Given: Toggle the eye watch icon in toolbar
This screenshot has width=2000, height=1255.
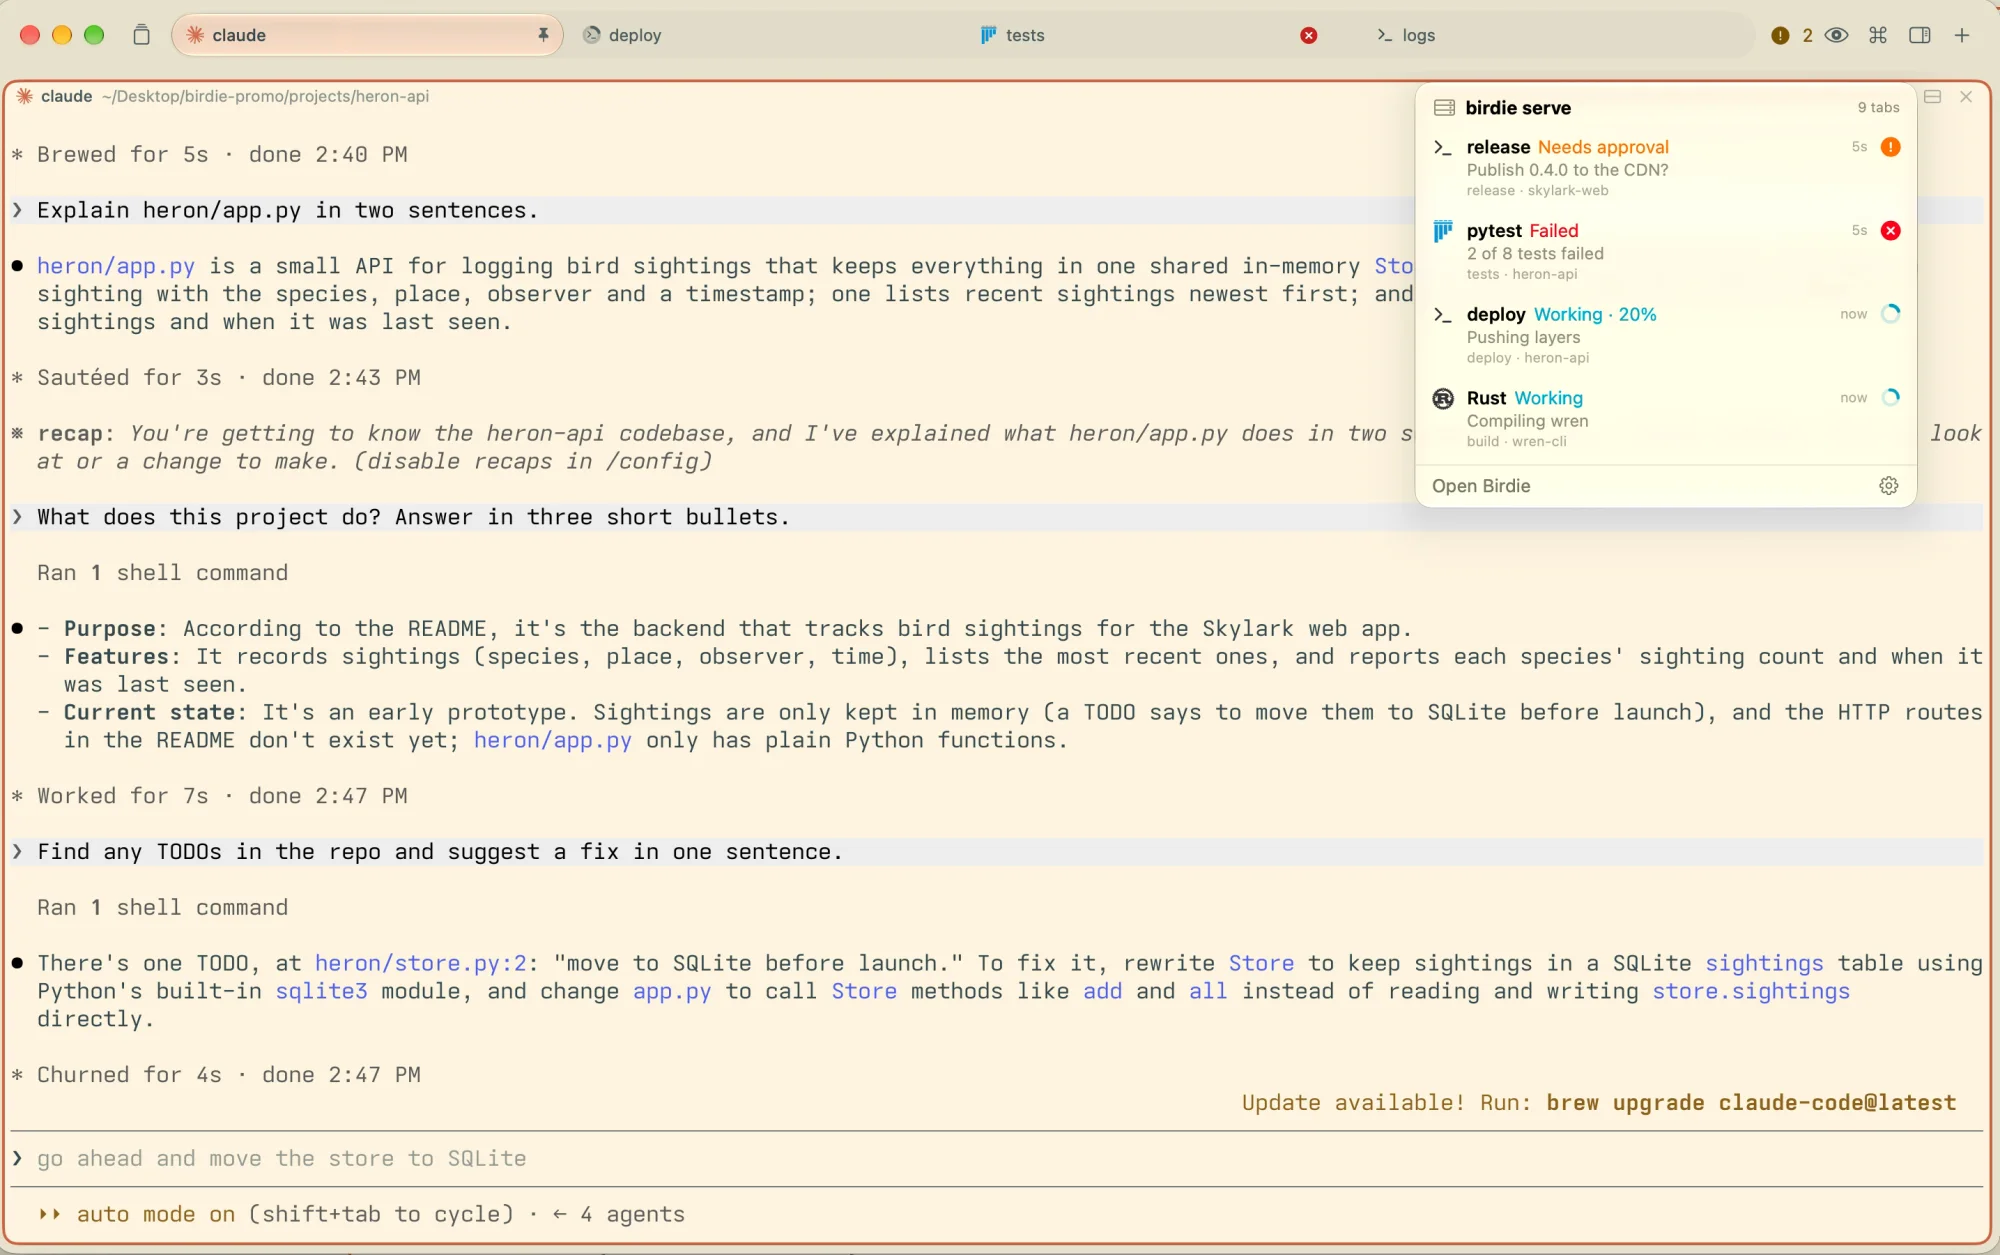Looking at the screenshot, I should point(1836,35).
